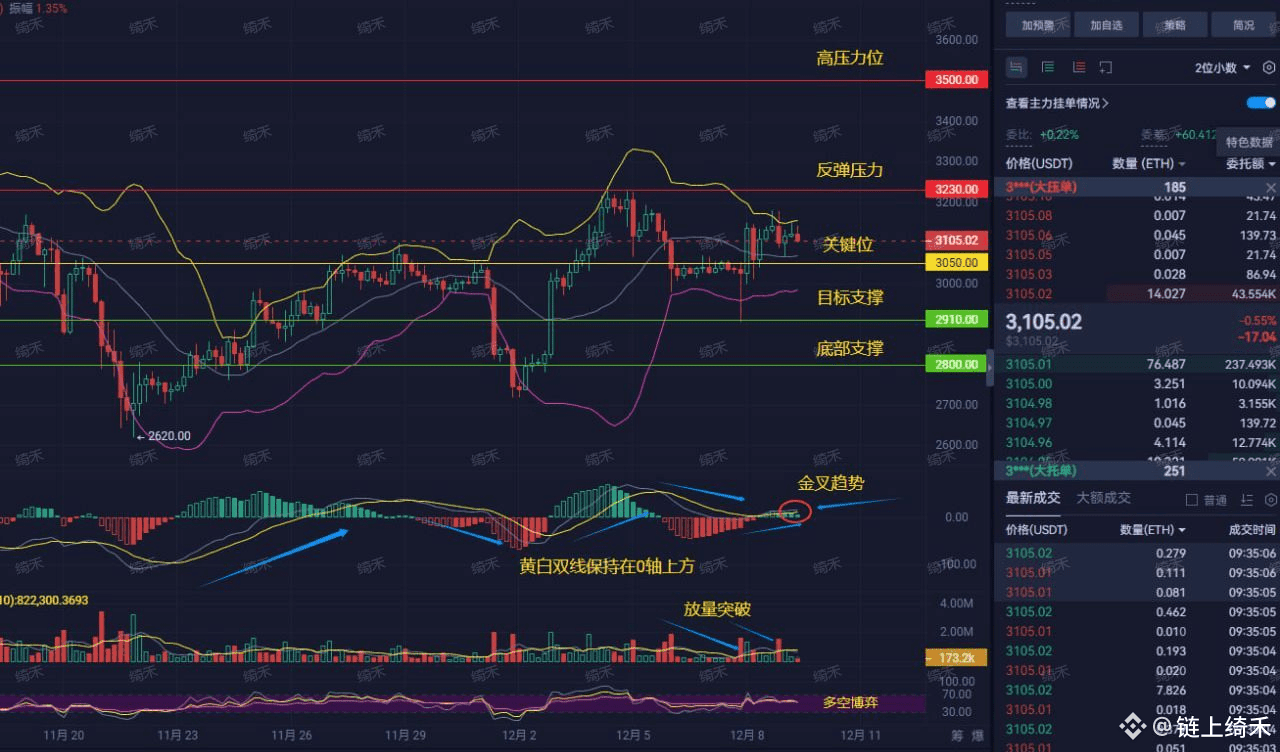The image size is (1280, 752).
Task: Collapse the right side panel handle
Action: pyautogui.click(x=990, y=368)
